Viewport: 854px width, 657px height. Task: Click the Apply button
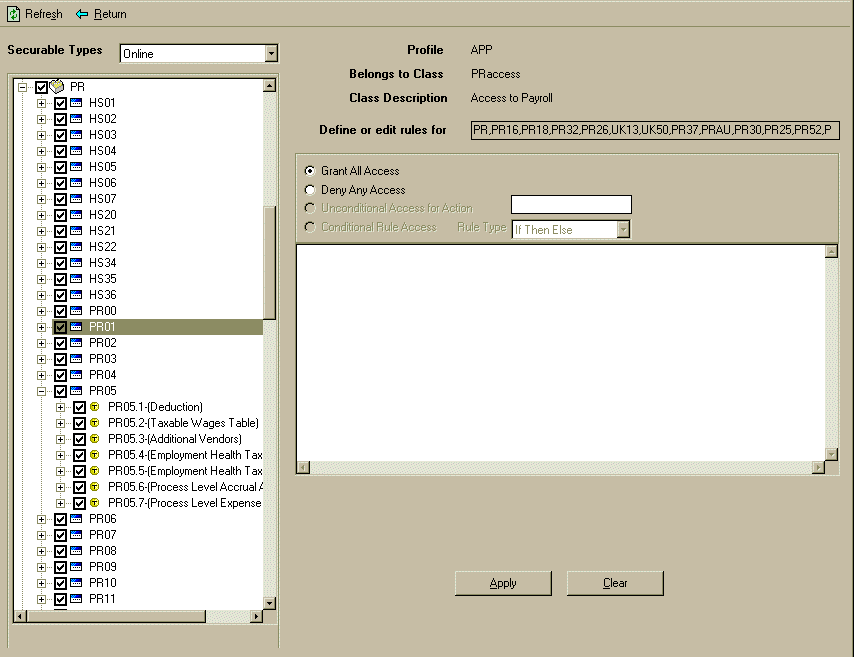pyautogui.click(x=503, y=583)
